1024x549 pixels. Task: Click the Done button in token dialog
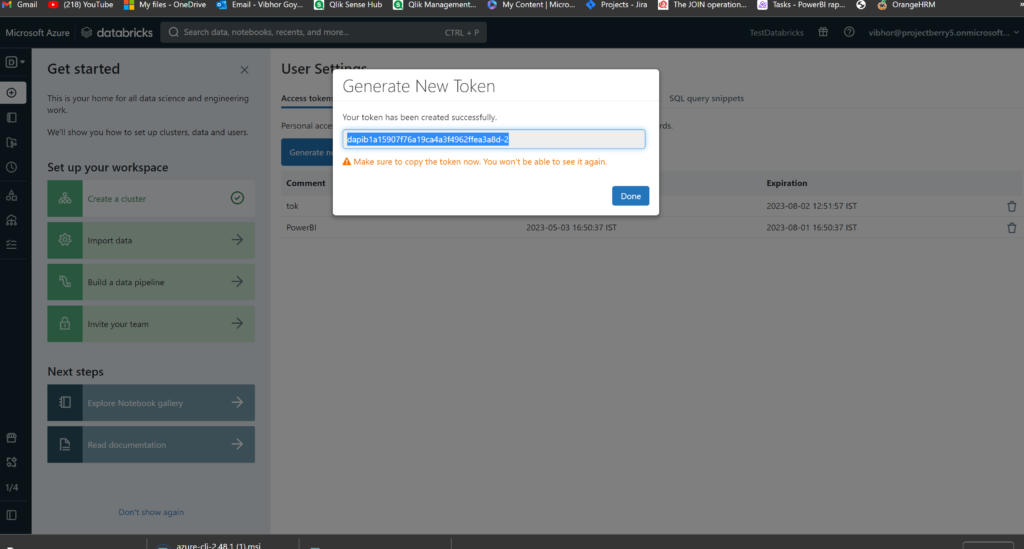(630, 196)
